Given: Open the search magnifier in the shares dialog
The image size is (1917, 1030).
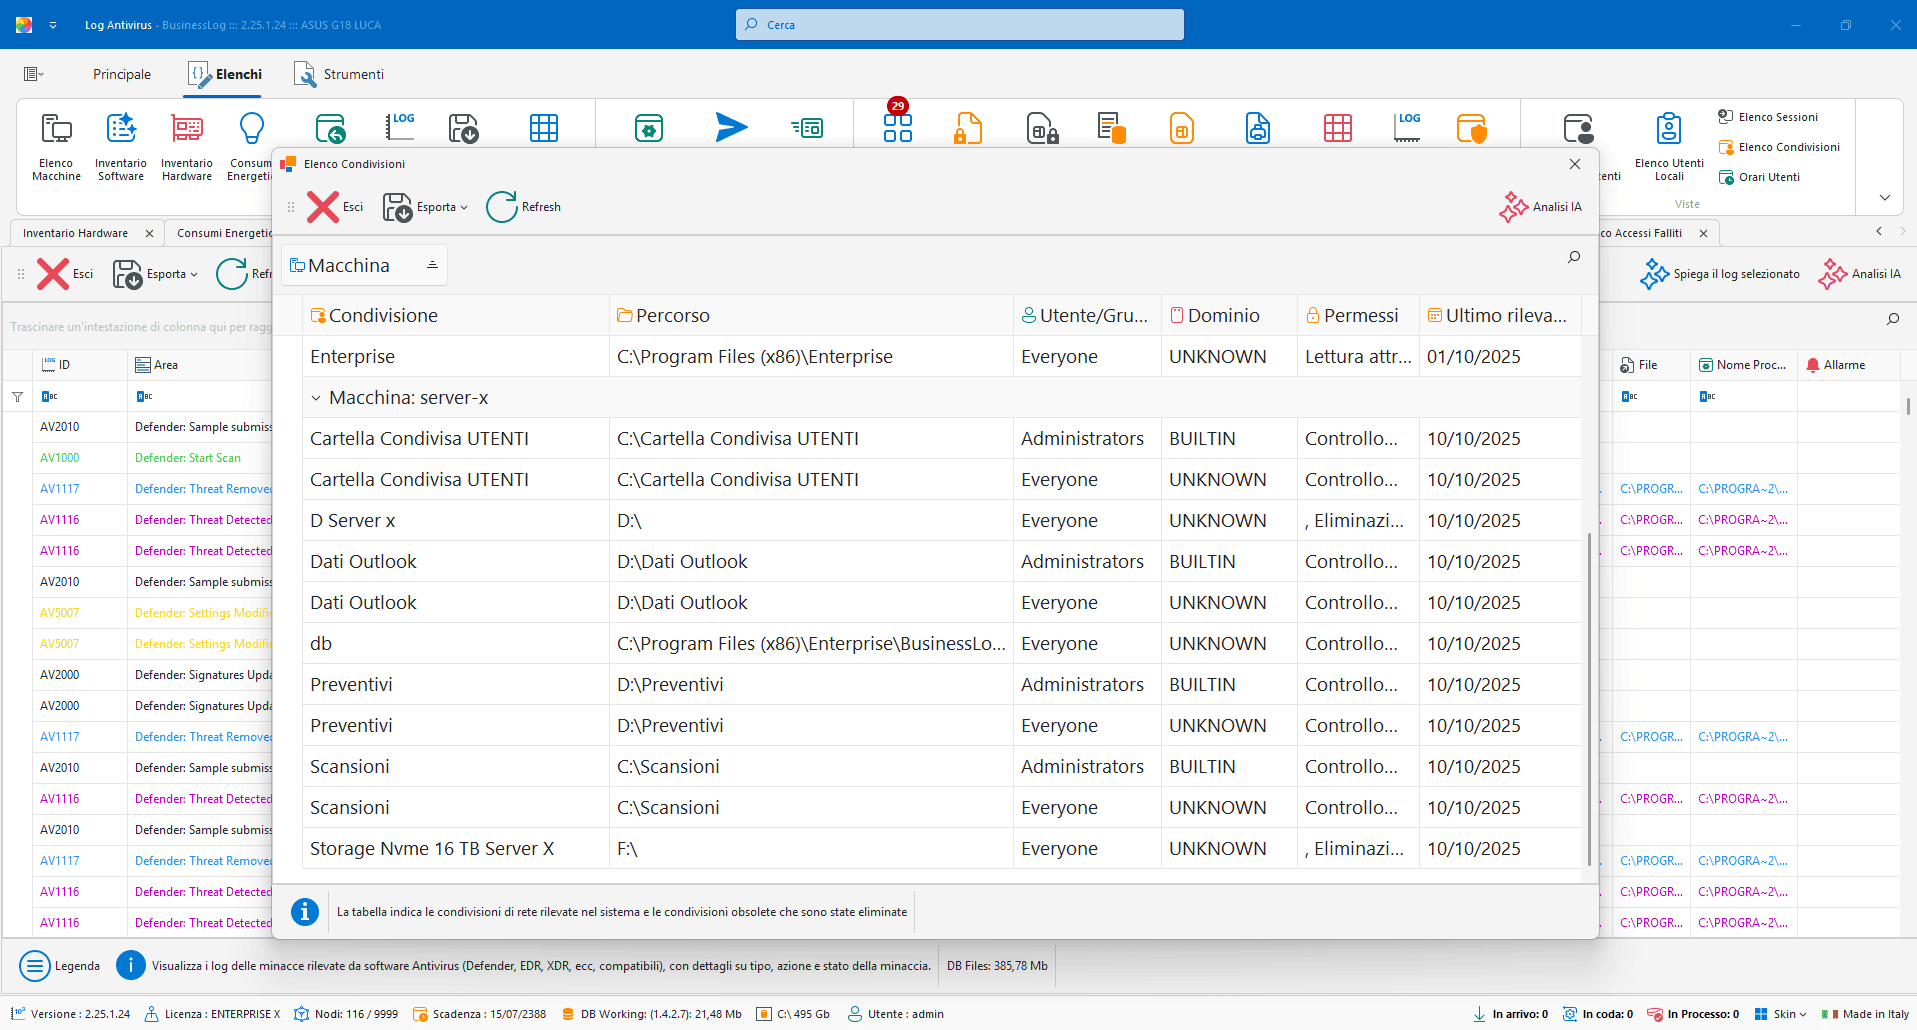Looking at the screenshot, I should pos(1574,258).
